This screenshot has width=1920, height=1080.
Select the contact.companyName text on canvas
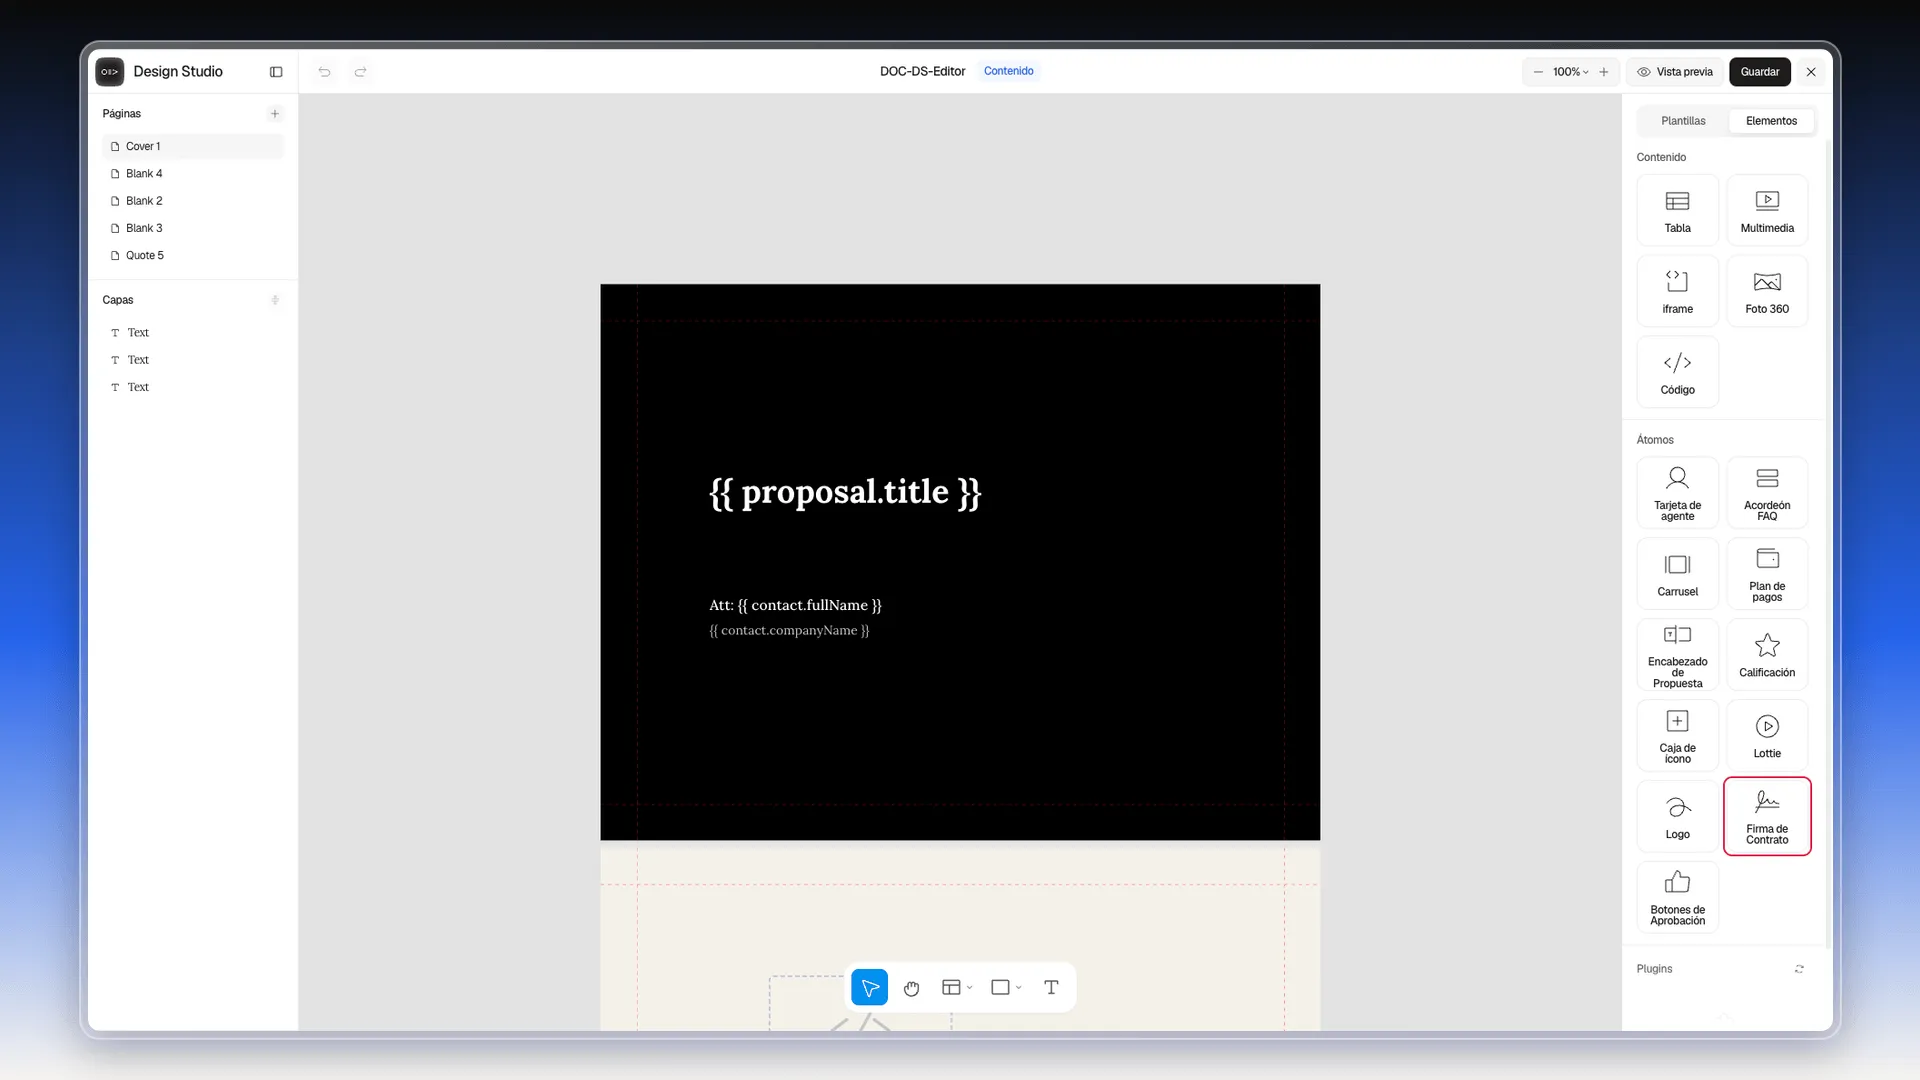click(789, 631)
